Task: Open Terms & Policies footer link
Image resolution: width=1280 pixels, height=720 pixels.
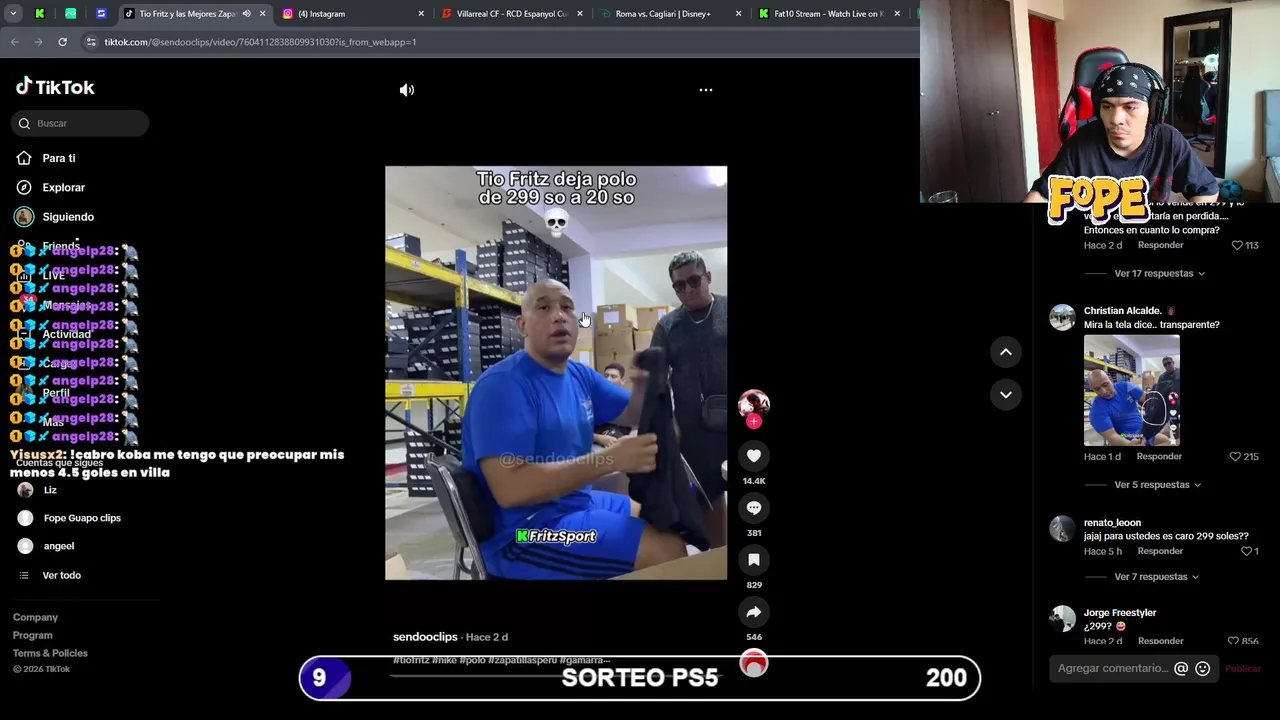Action: point(50,653)
